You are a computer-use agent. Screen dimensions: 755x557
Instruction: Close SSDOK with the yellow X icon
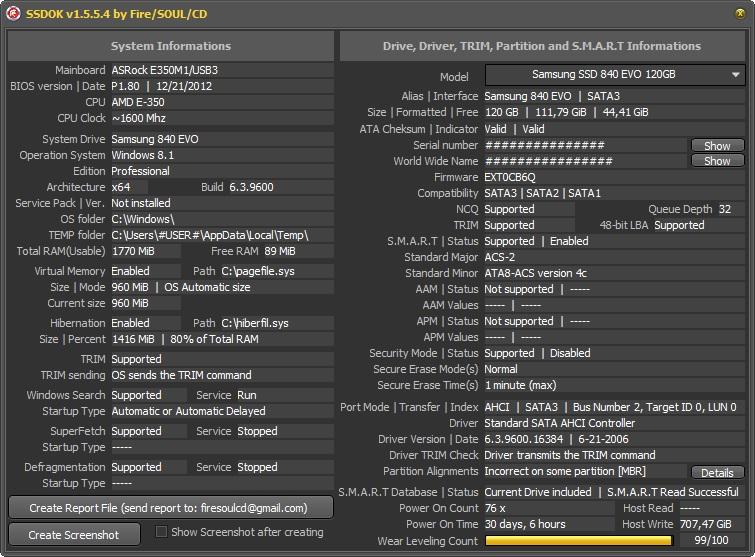pos(740,13)
